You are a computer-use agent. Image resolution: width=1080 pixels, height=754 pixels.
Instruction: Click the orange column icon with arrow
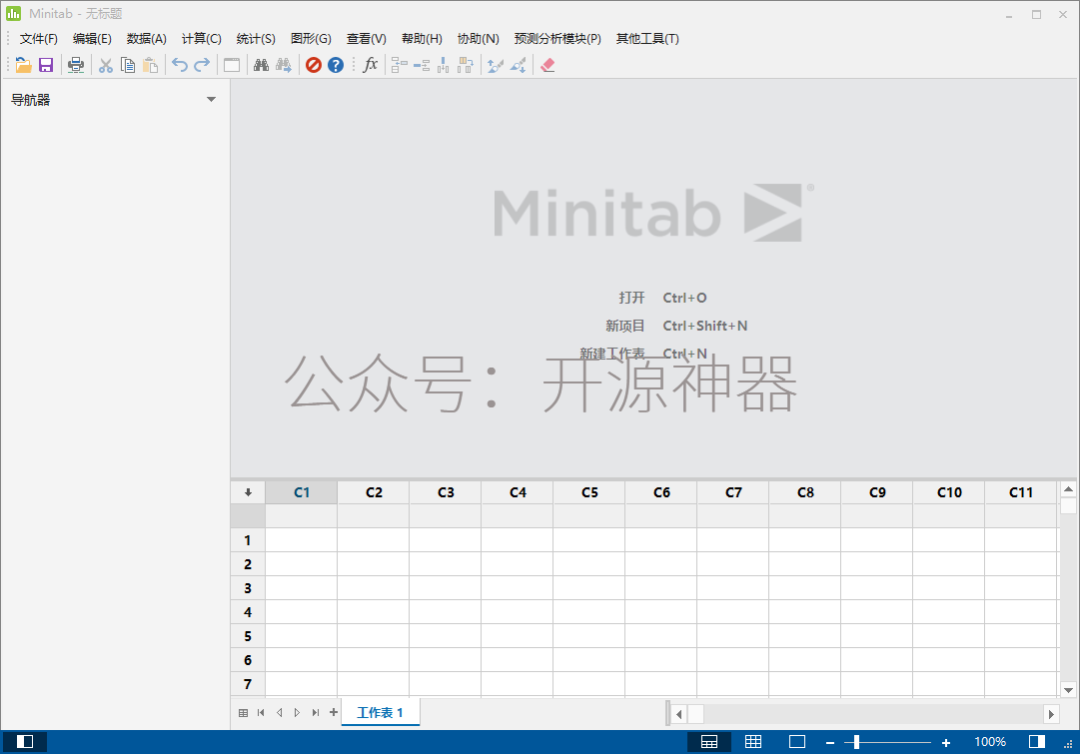pos(466,65)
